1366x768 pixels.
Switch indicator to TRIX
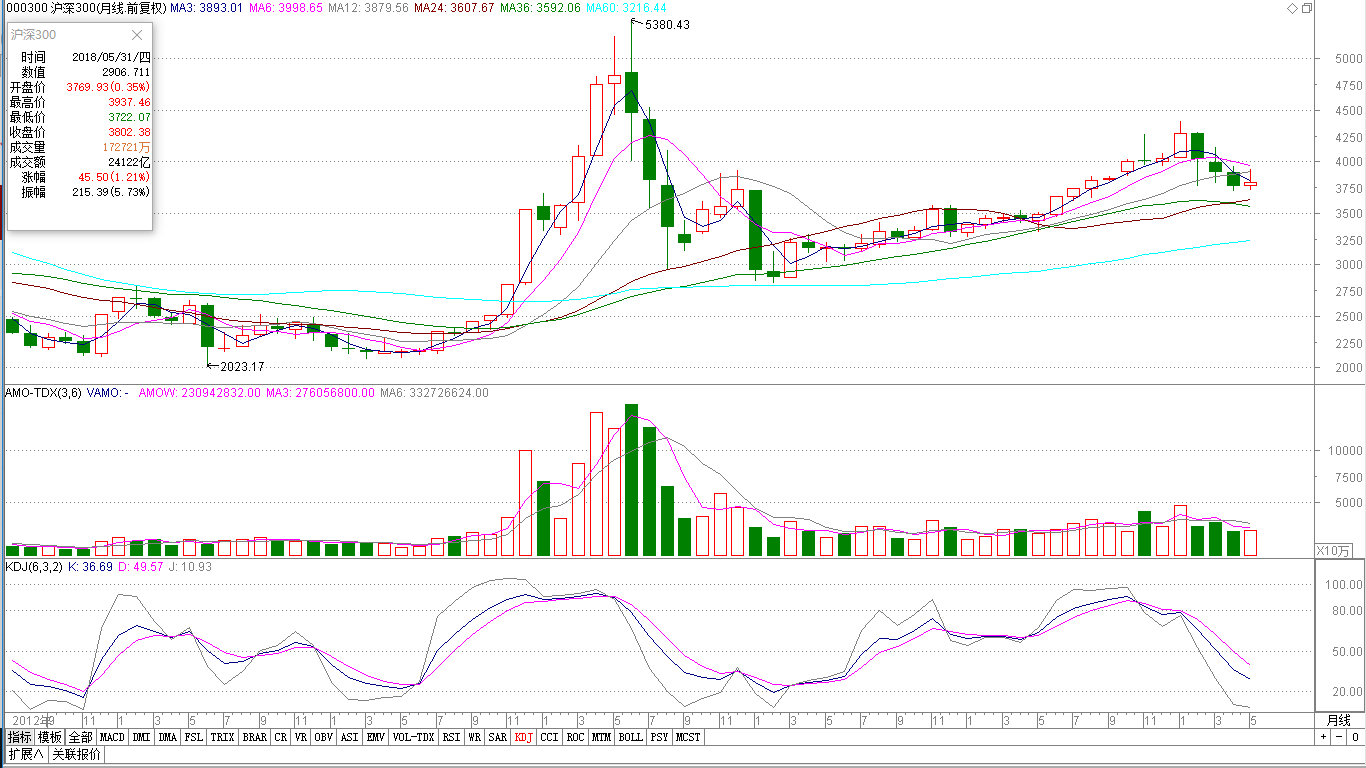(x=222, y=737)
